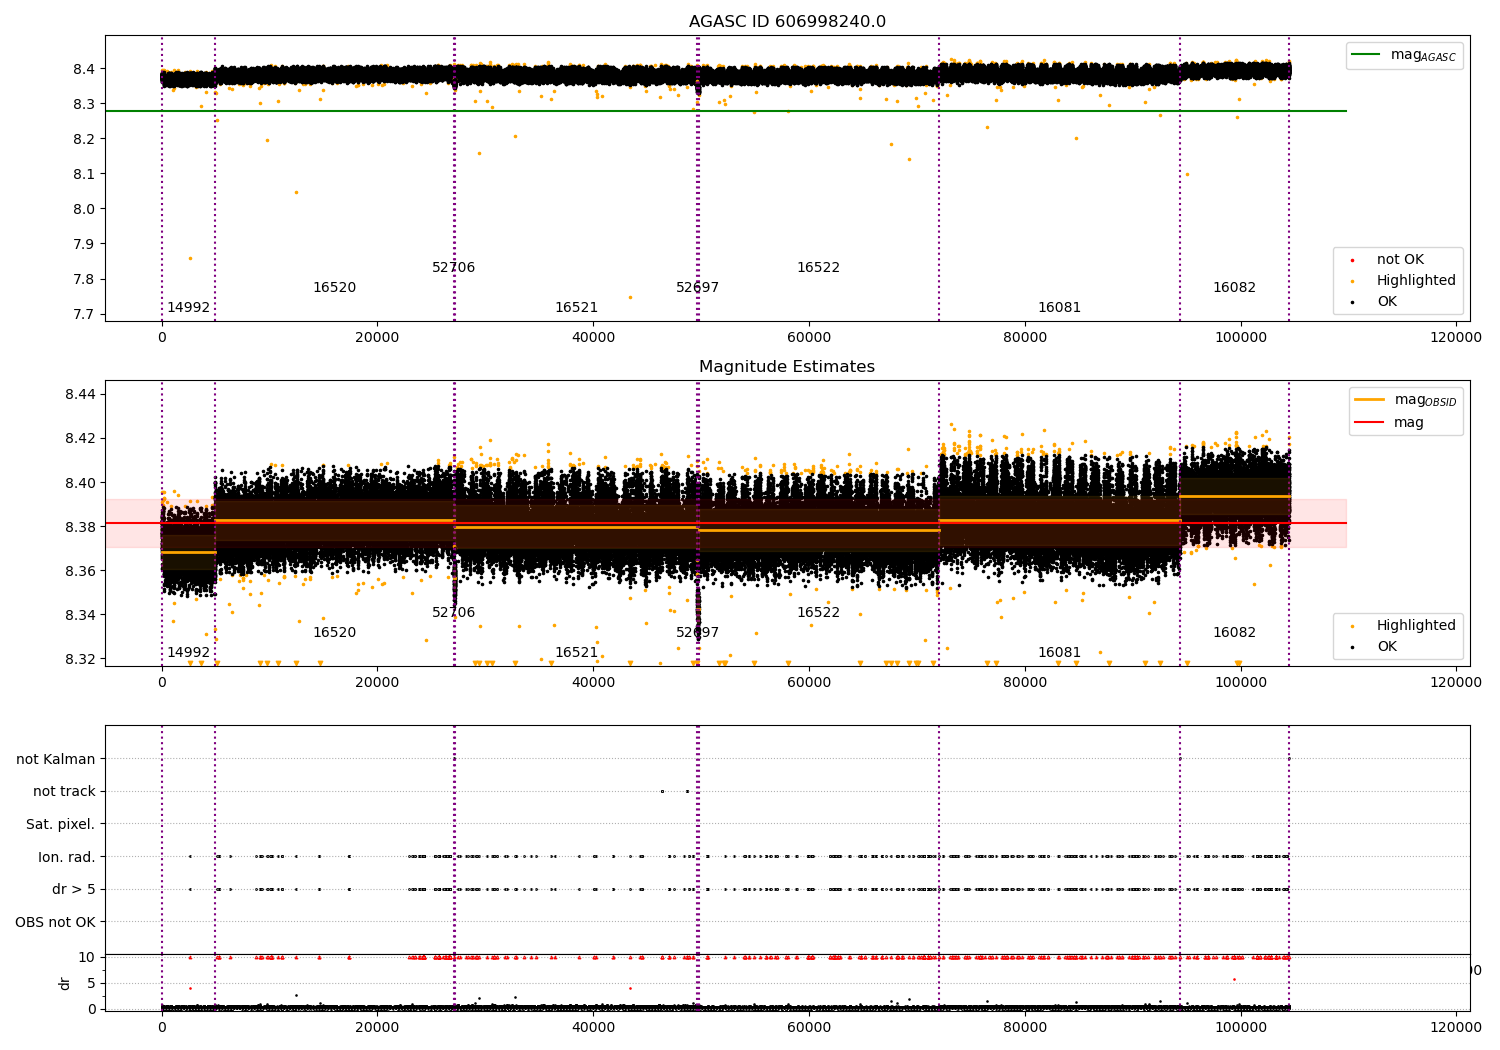Click the 'Magnitude Estimates' panel title
This screenshot has width=1500, height=1050.
(x=787, y=367)
